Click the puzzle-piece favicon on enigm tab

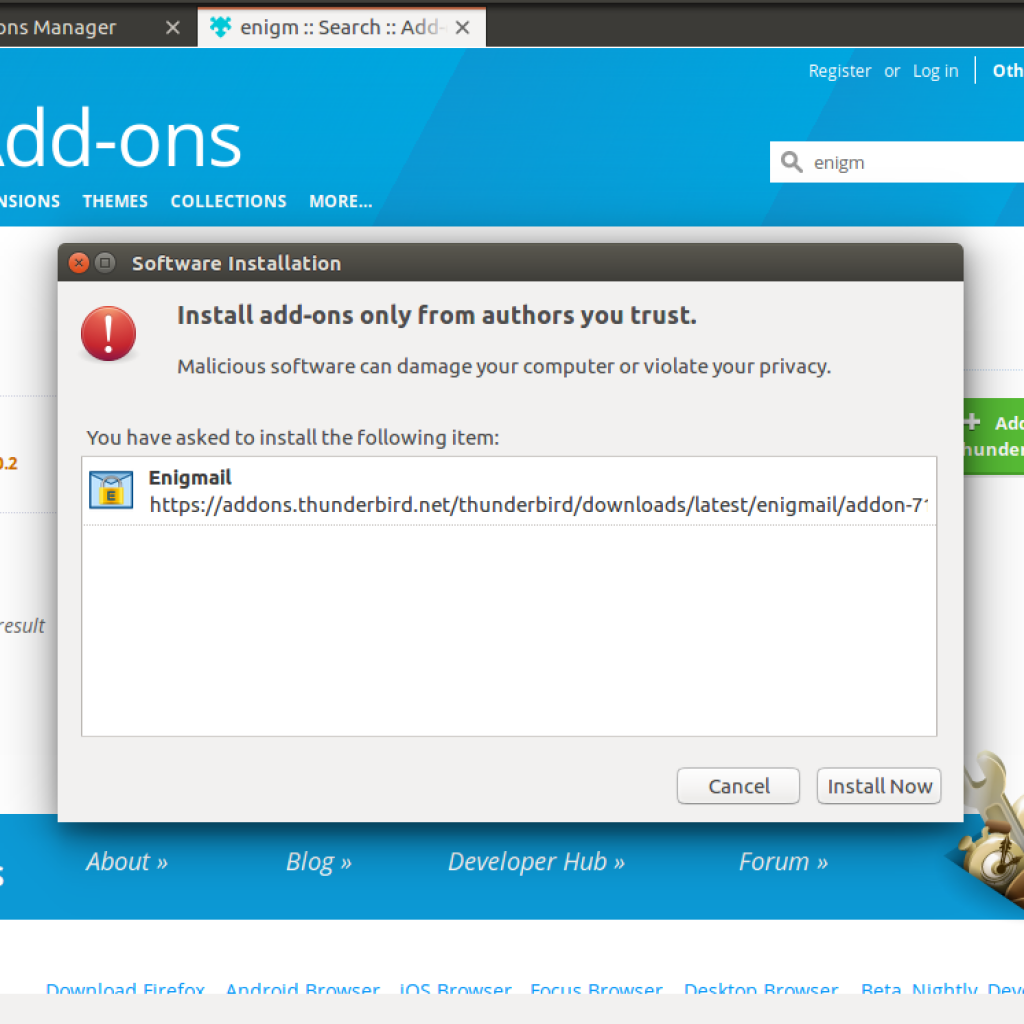point(221,27)
